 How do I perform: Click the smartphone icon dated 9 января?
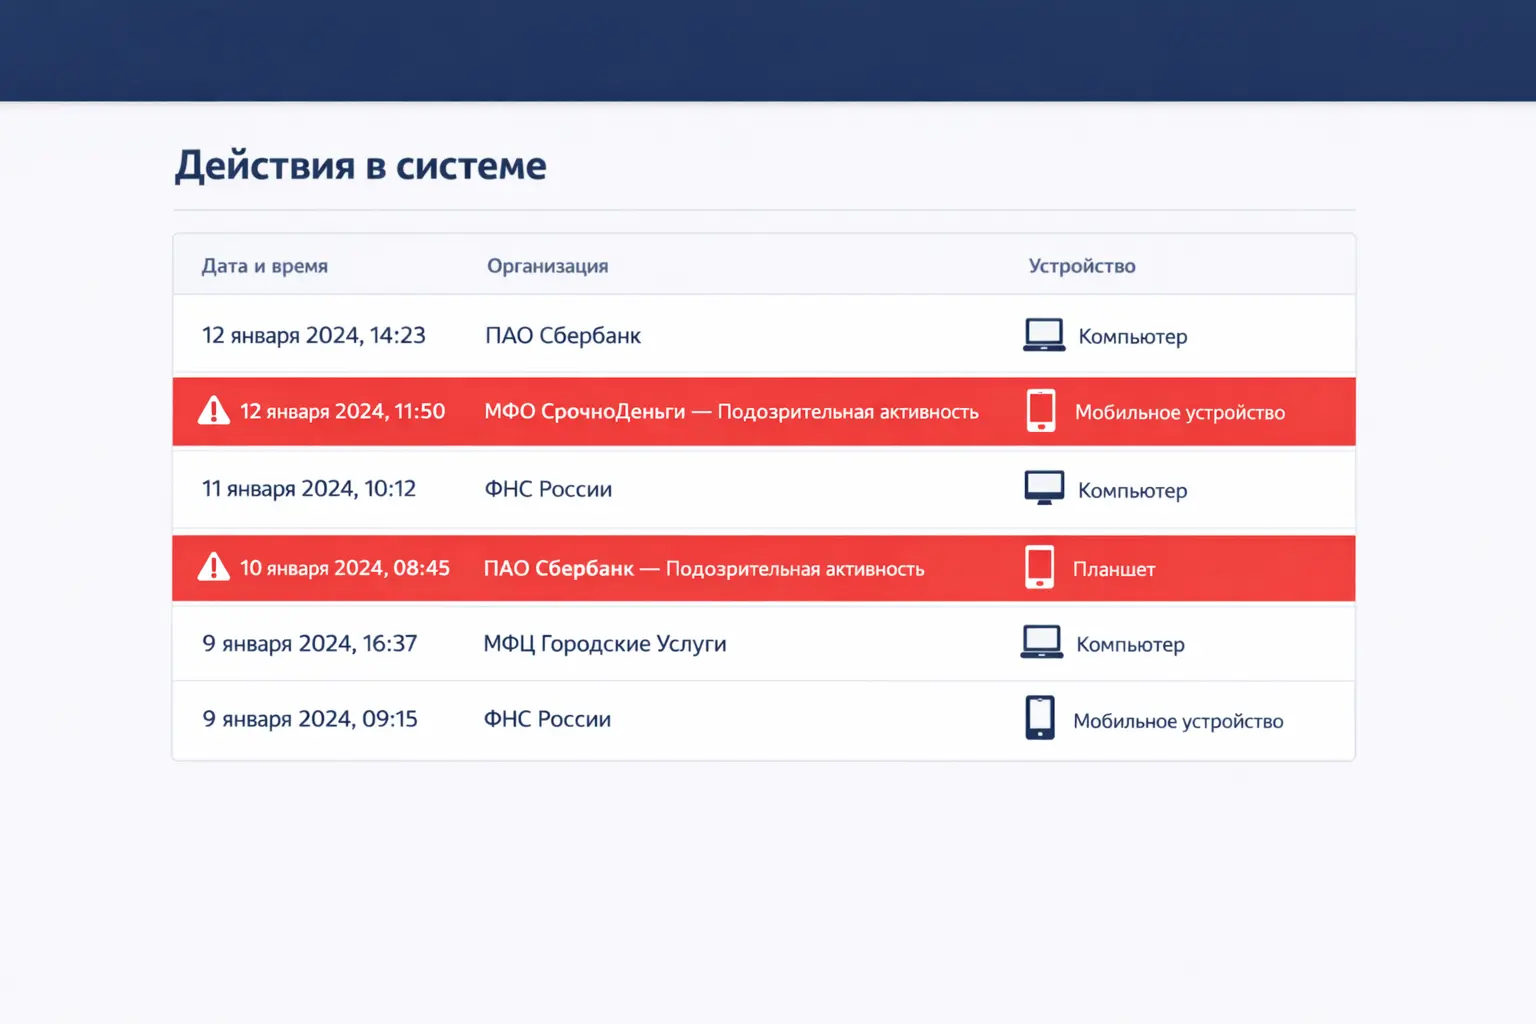[x=1040, y=717]
